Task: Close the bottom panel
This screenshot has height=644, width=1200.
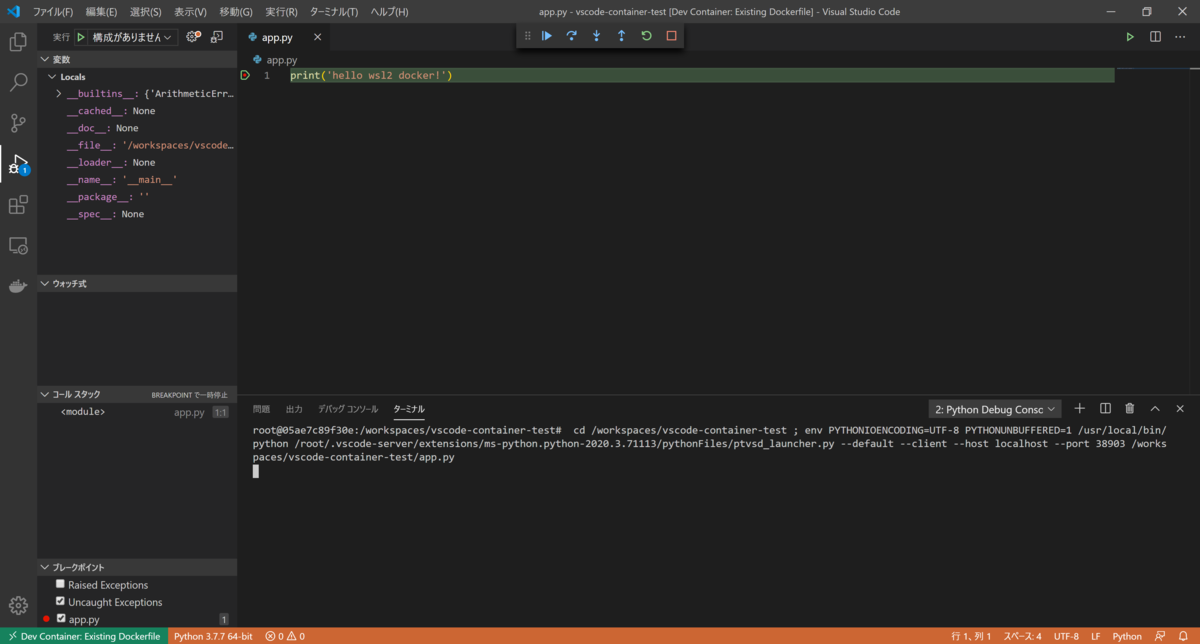Action: pos(1180,409)
